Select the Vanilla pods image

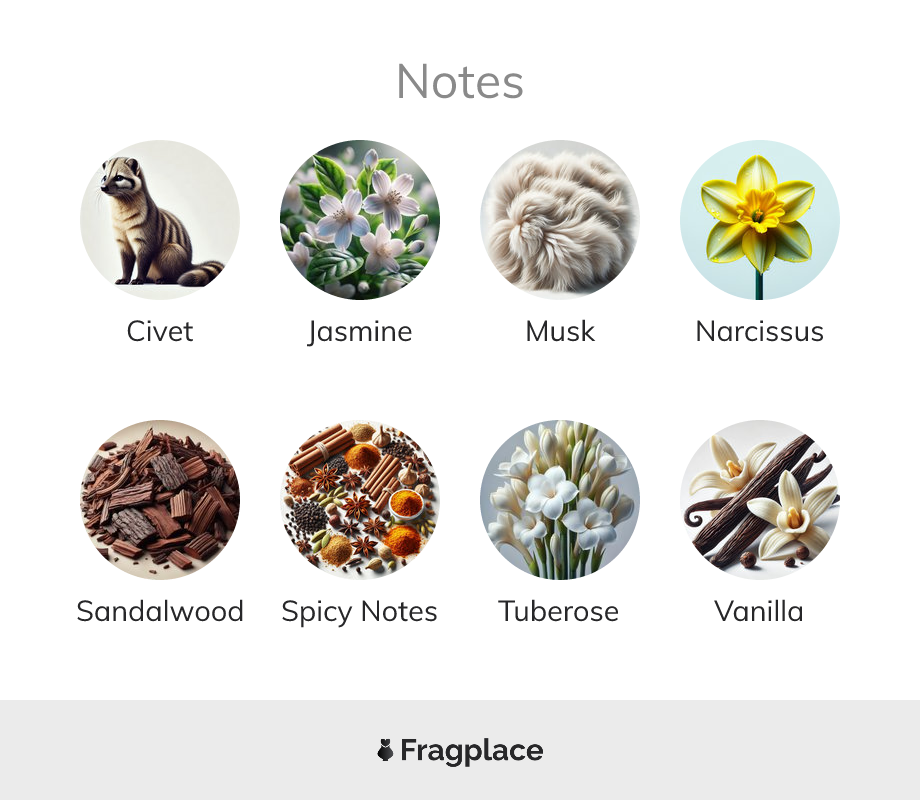coord(760,499)
